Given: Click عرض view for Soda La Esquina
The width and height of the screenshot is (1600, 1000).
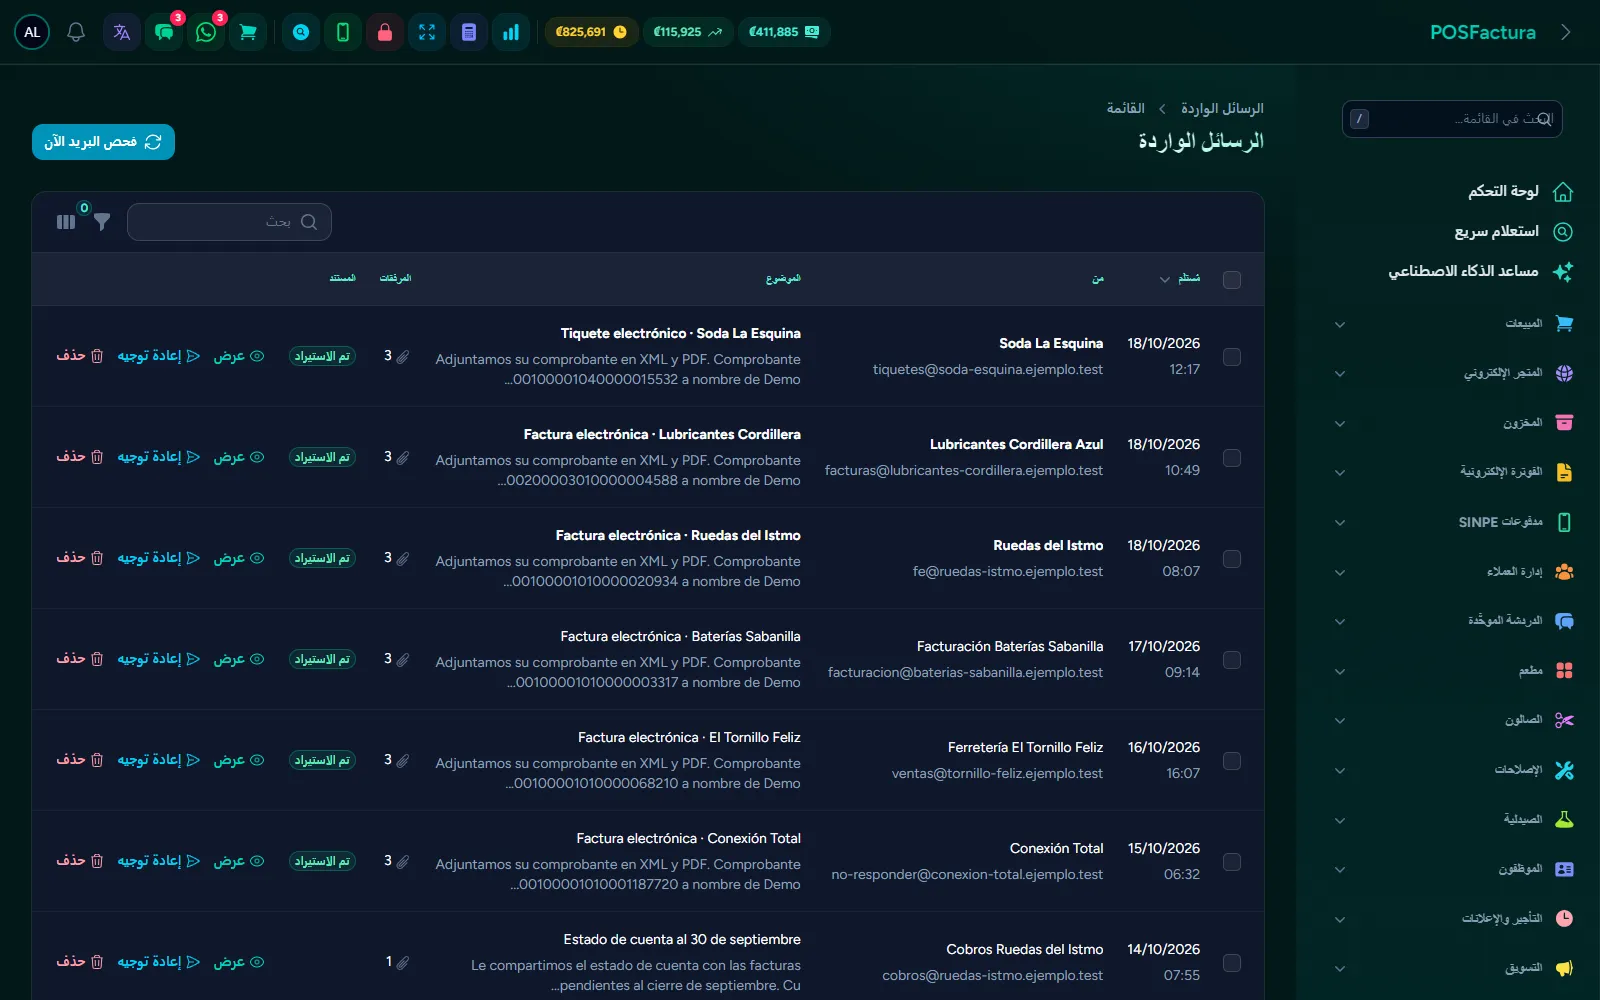Looking at the screenshot, I should point(239,356).
